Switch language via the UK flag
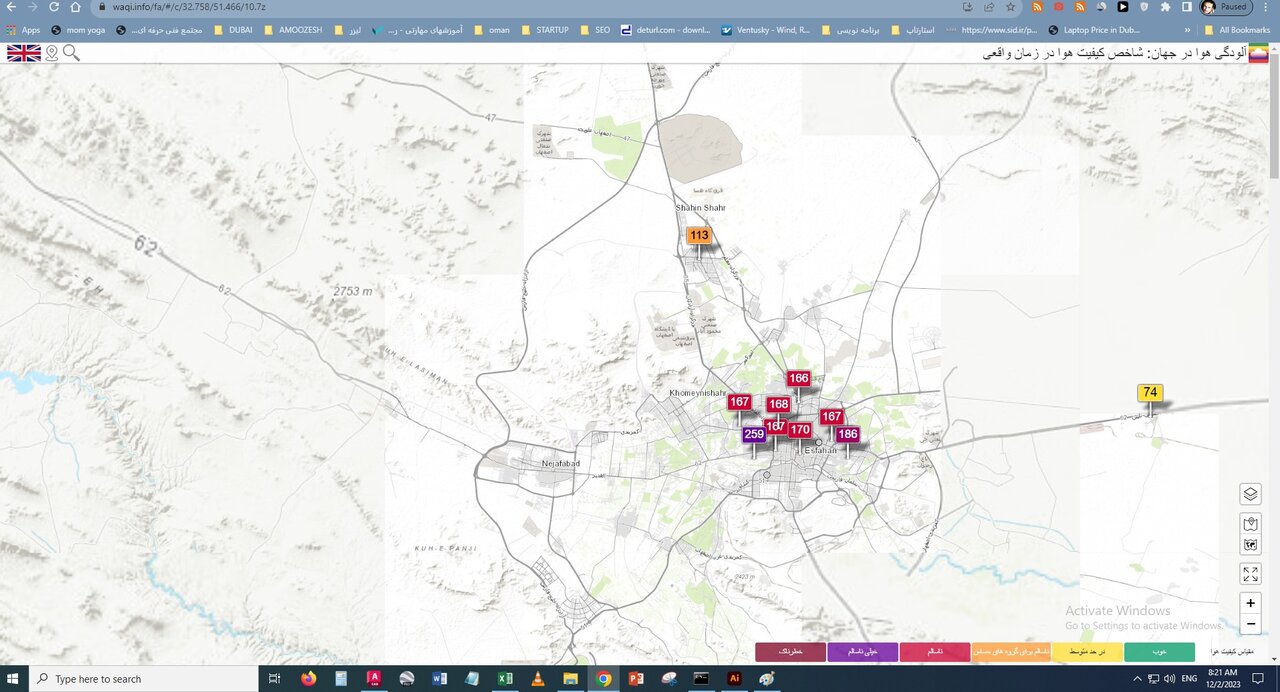This screenshot has height=692, width=1280. (24, 53)
